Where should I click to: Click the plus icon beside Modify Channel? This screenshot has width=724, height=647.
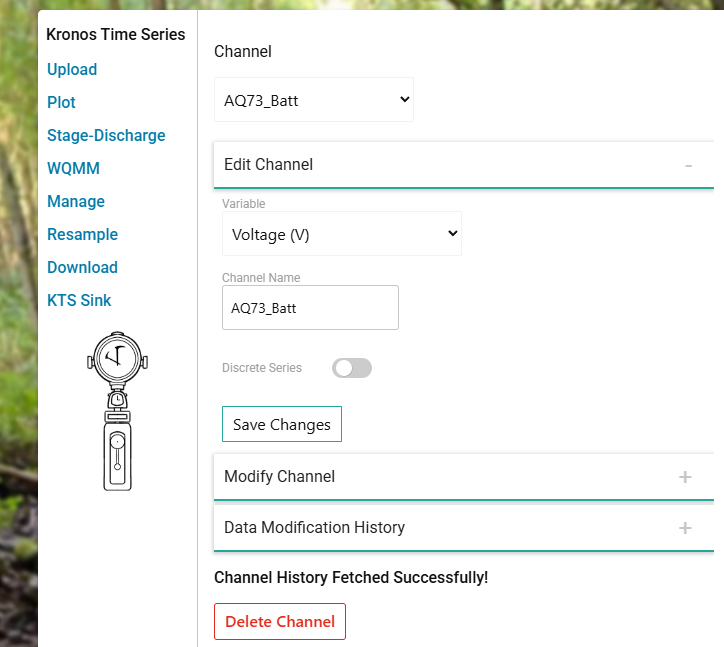pyautogui.click(x=685, y=477)
